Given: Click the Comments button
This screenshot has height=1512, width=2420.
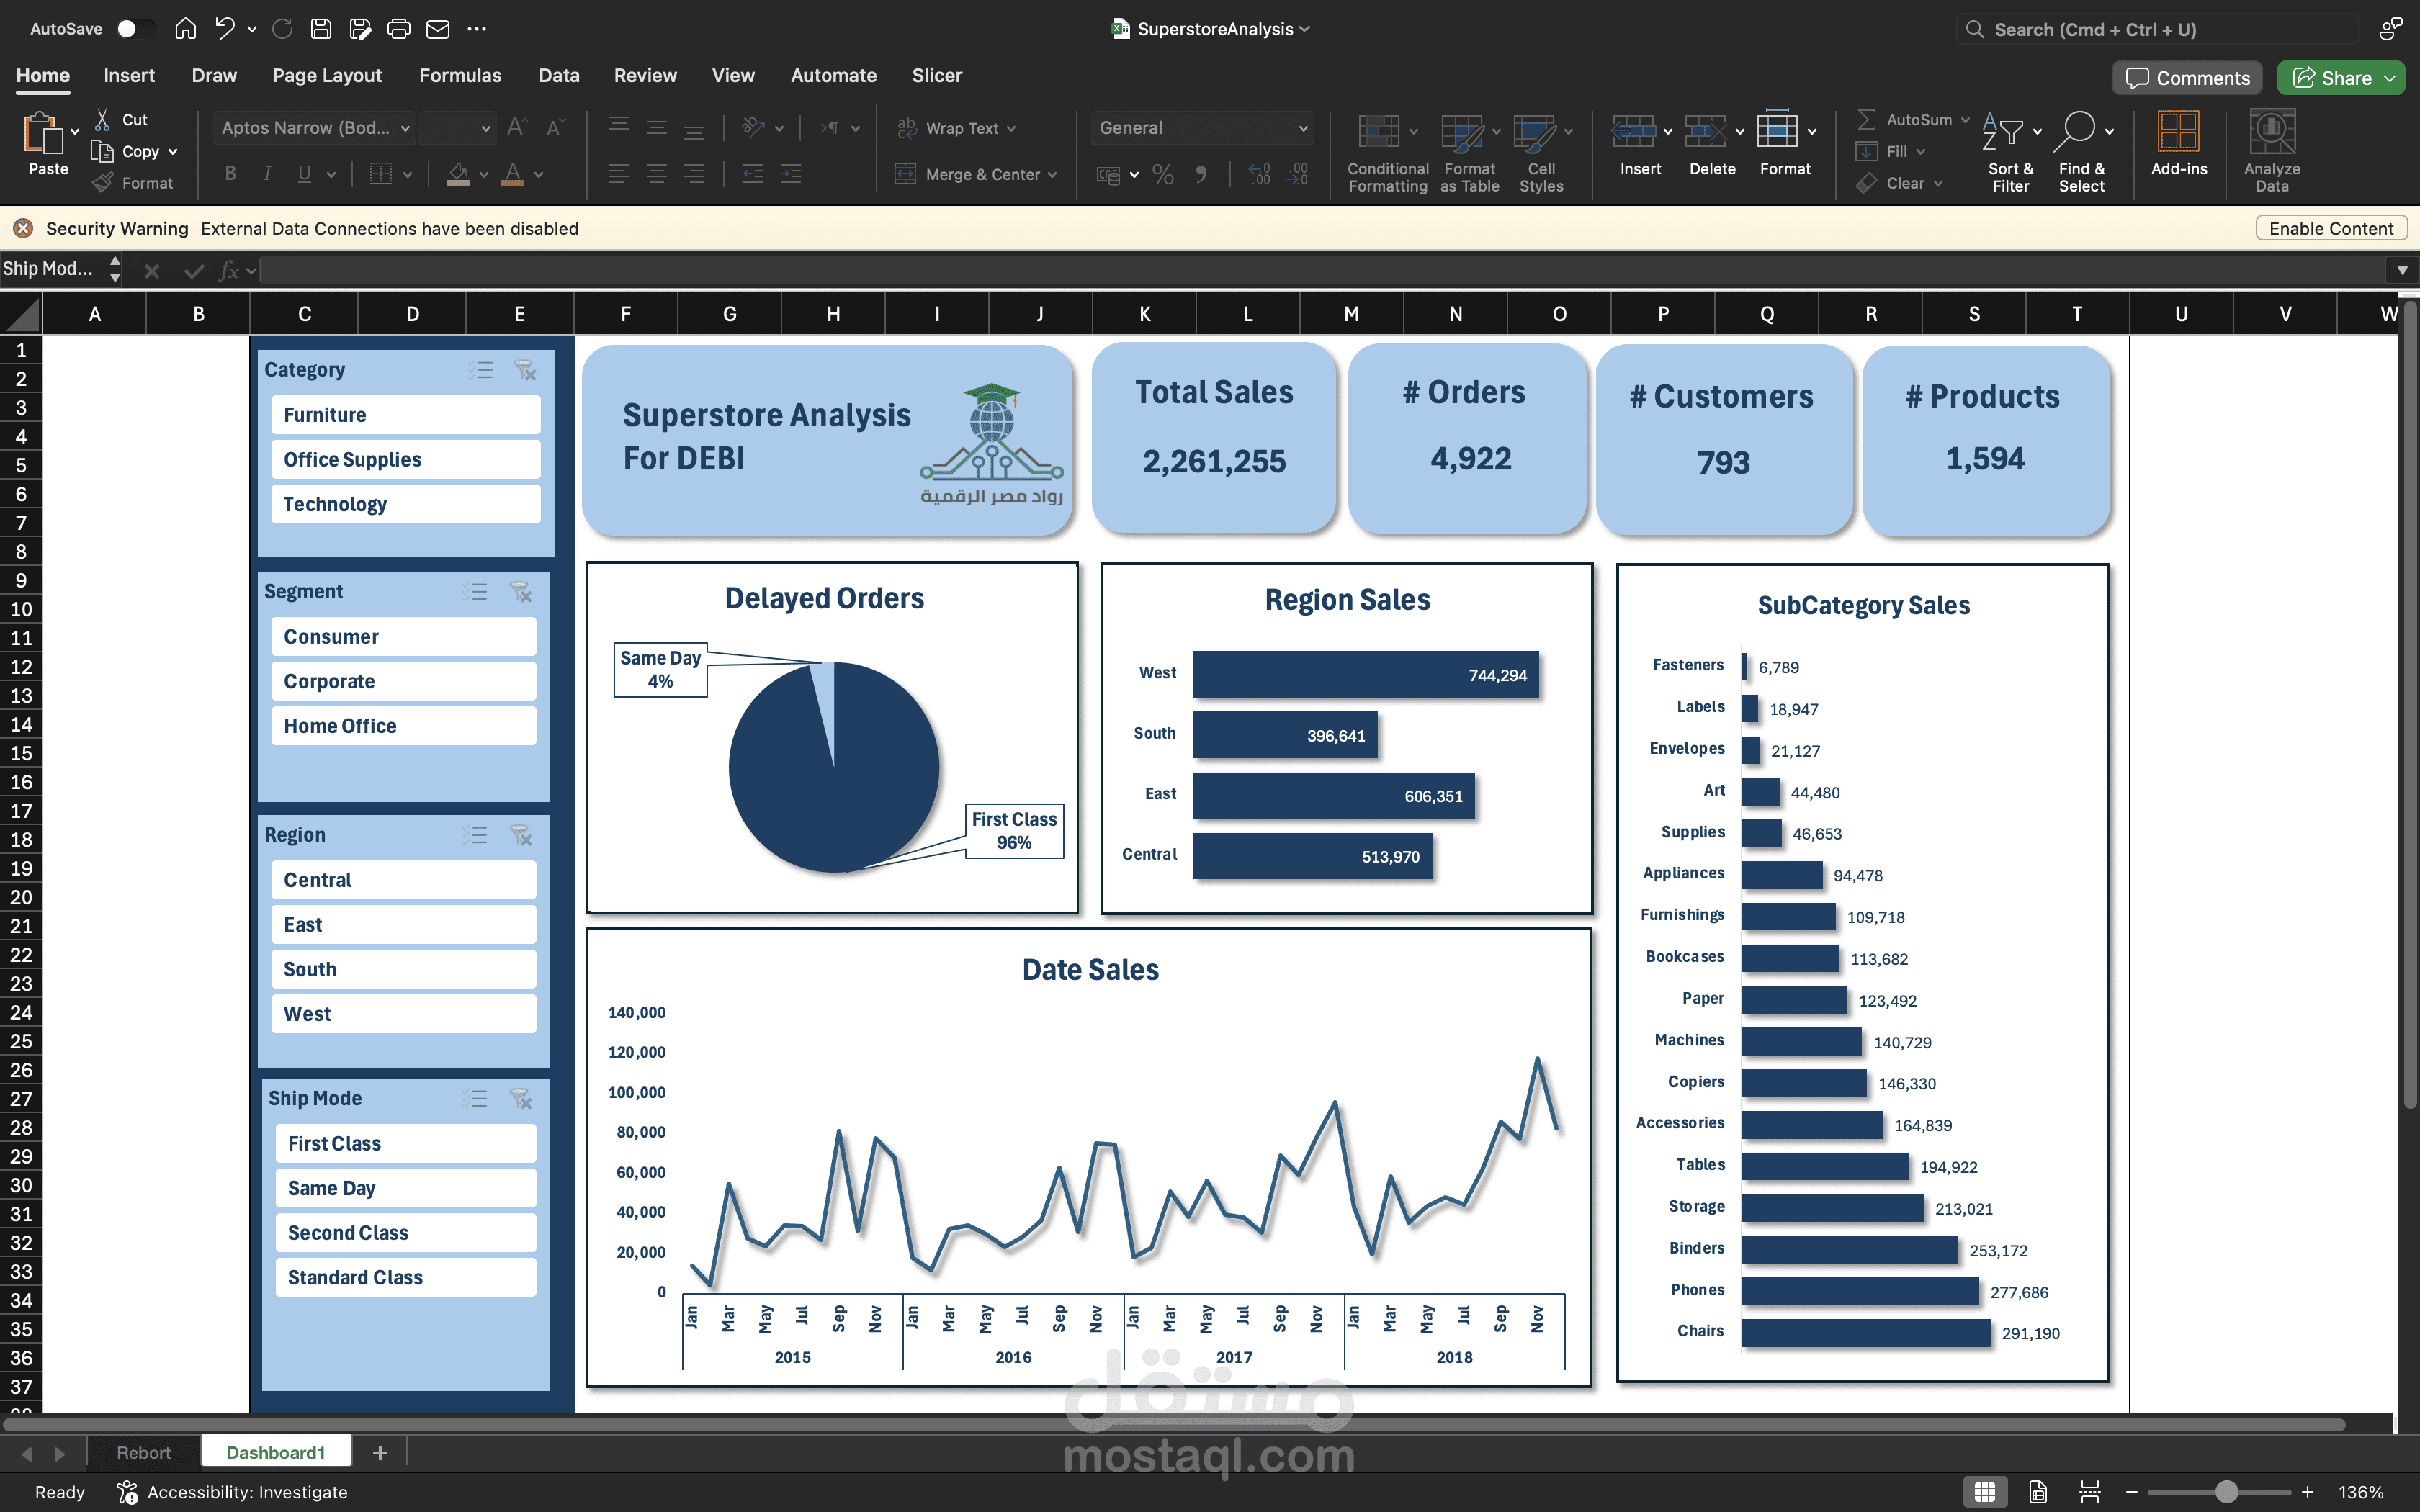Looking at the screenshot, I should tap(2187, 78).
